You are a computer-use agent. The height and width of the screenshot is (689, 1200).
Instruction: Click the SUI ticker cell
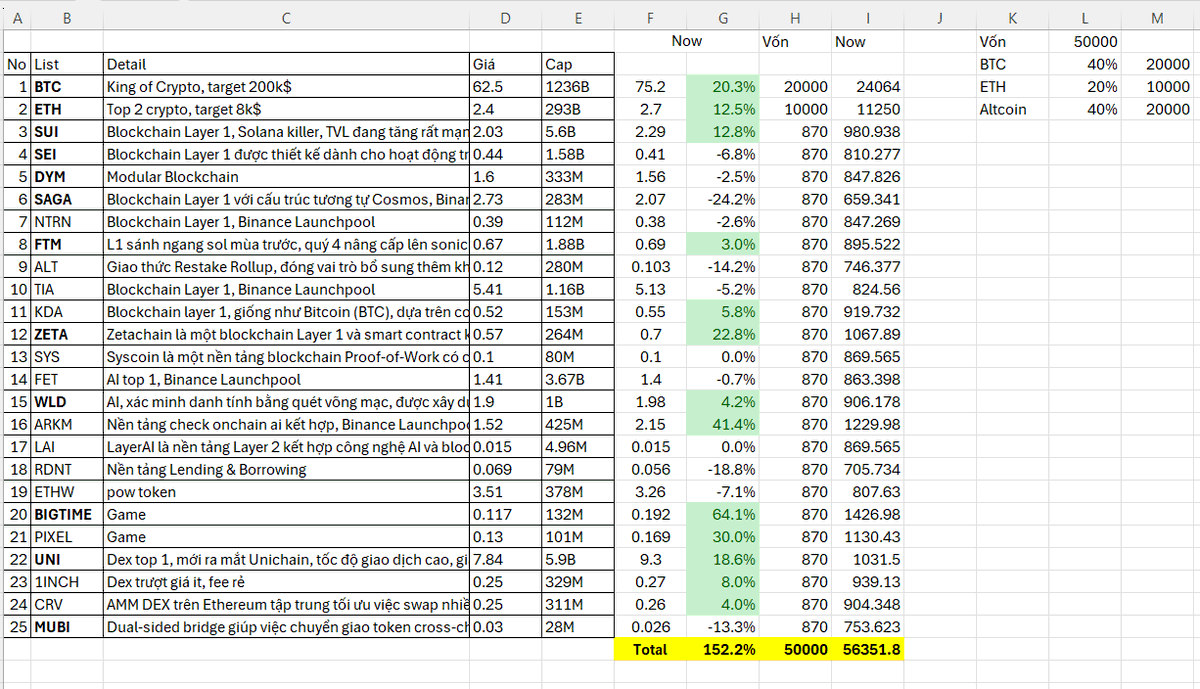[67, 131]
